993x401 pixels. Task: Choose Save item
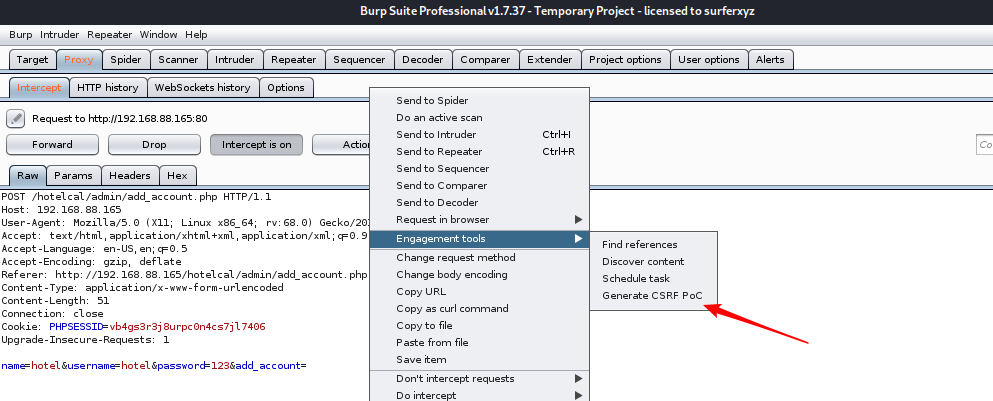pyautogui.click(x=479, y=360)
